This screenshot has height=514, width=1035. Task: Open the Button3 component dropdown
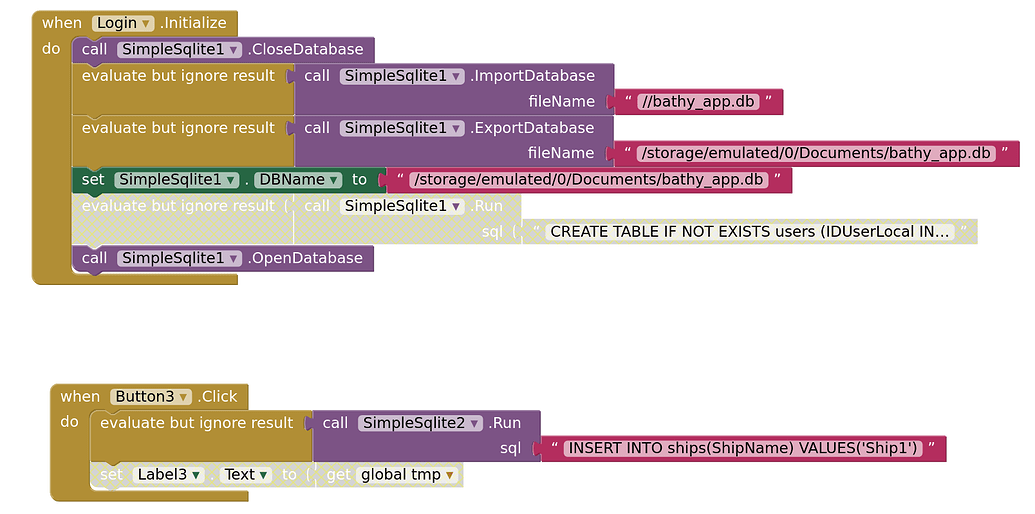151,397
